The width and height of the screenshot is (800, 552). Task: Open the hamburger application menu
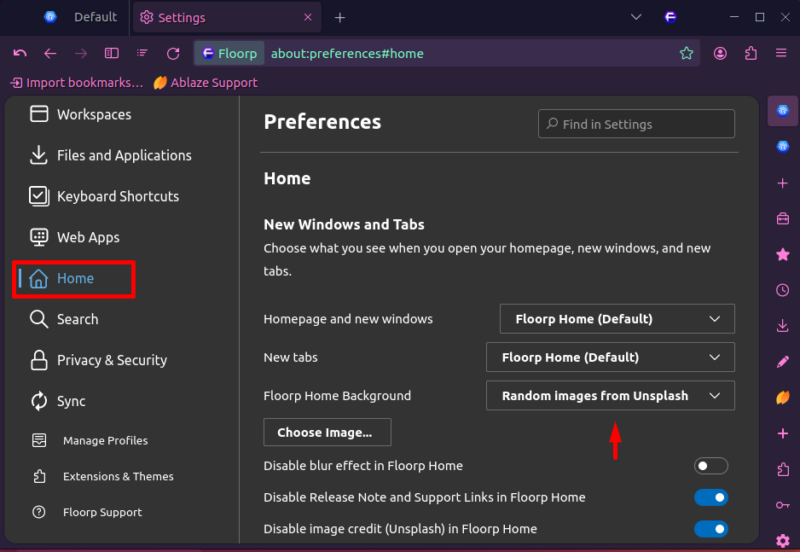781,53
